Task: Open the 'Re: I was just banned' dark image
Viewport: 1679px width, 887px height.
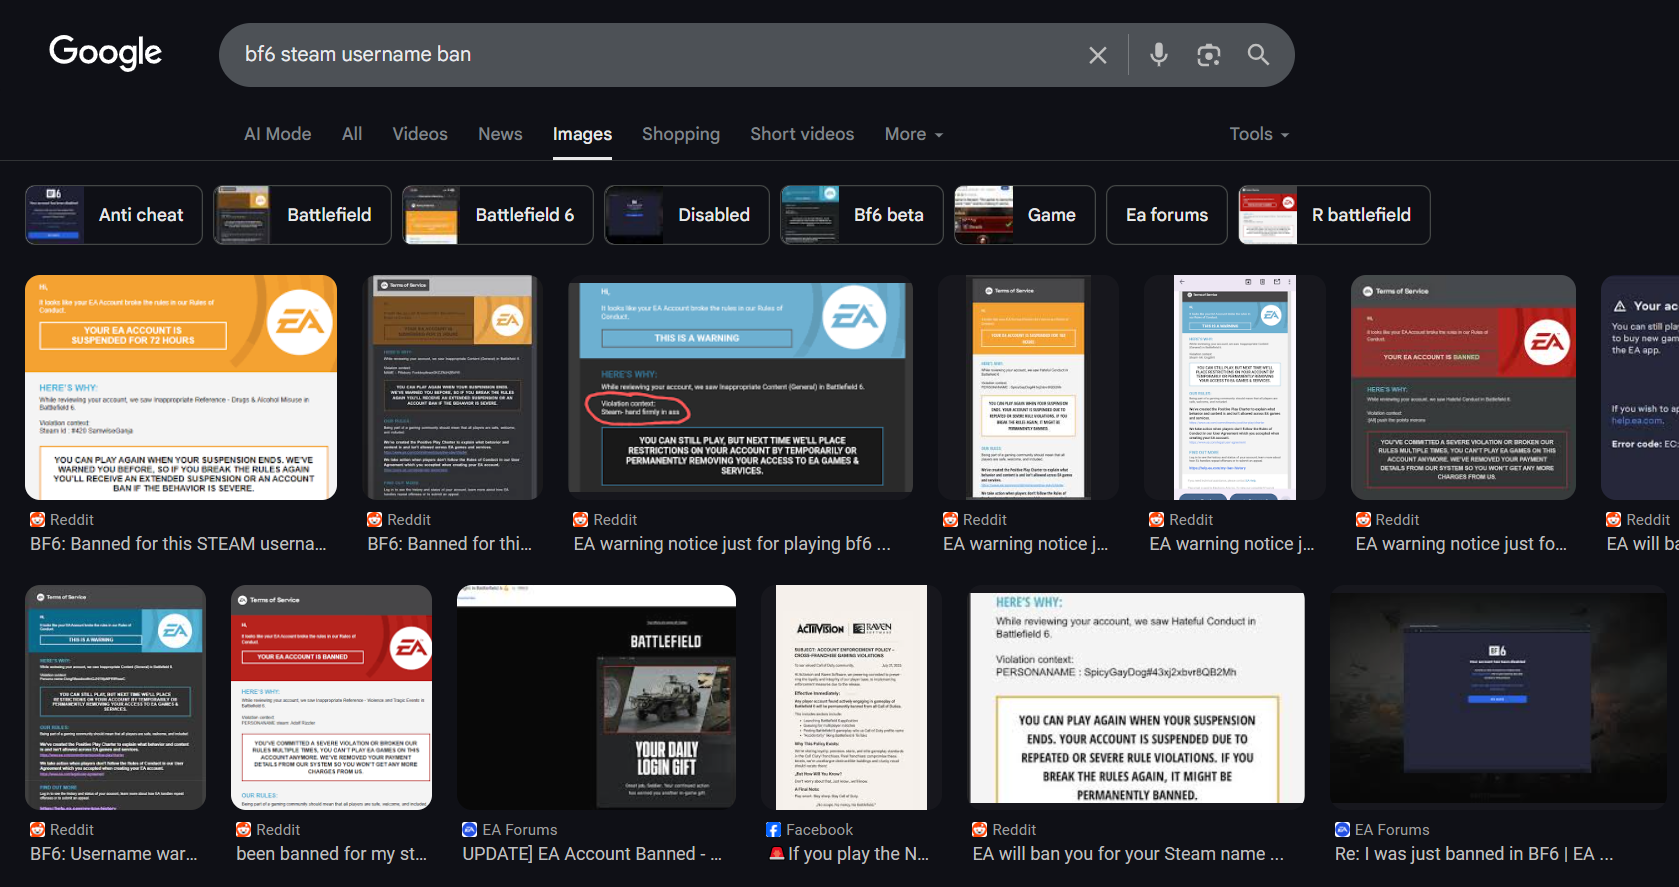Action: click(1498, 697)
